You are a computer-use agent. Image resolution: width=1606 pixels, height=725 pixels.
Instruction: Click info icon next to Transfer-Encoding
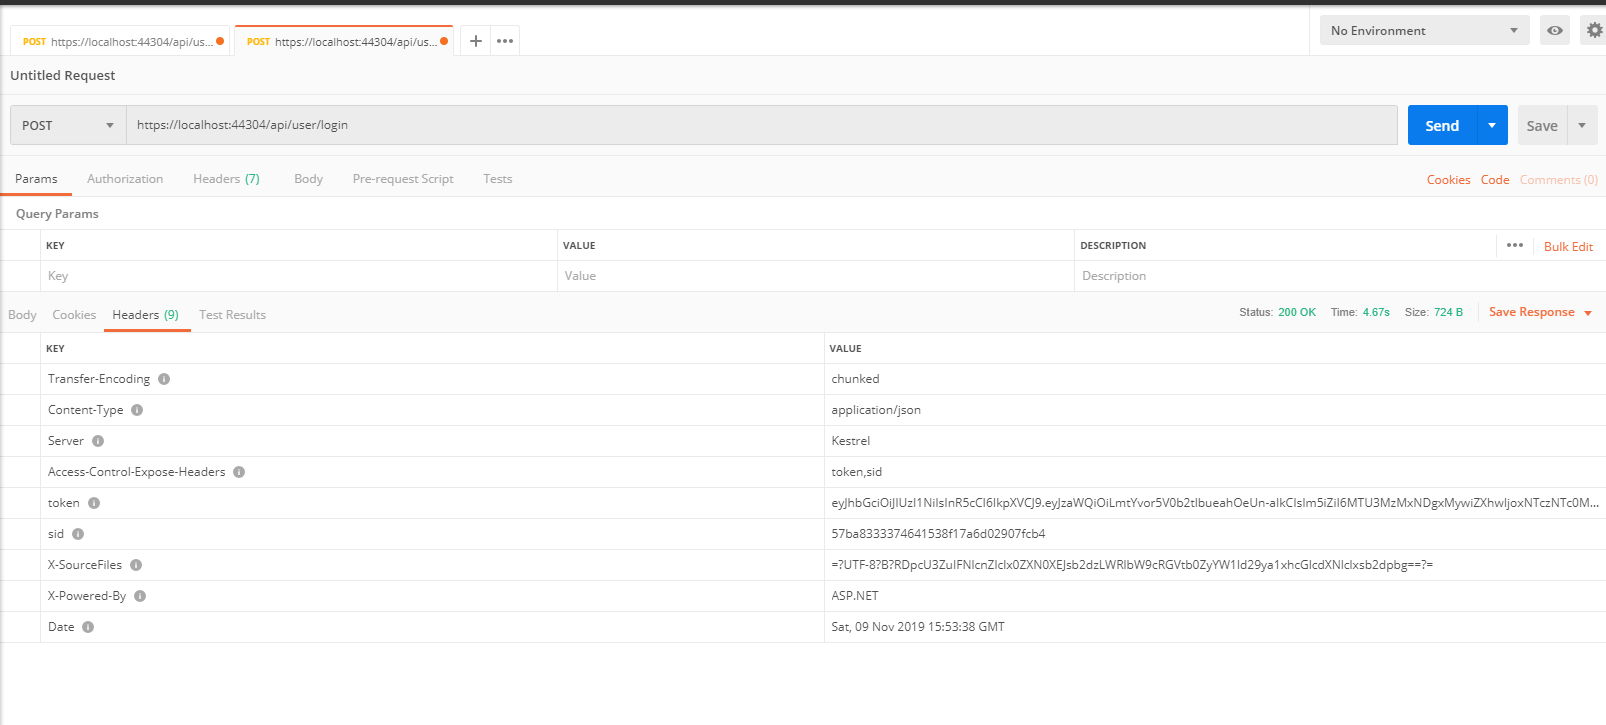pos(164,379)
